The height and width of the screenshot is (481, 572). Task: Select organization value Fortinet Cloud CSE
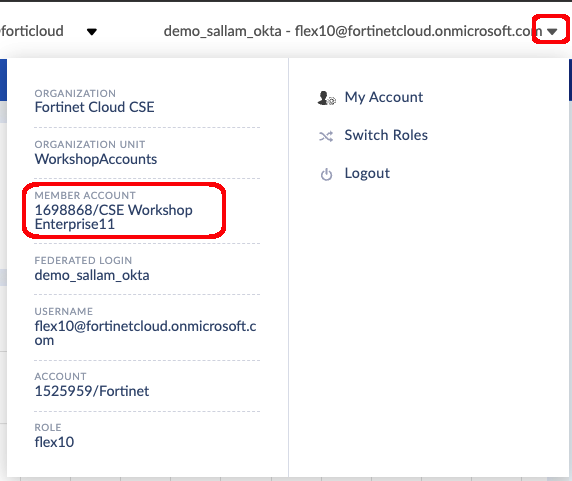click(94, 107)
